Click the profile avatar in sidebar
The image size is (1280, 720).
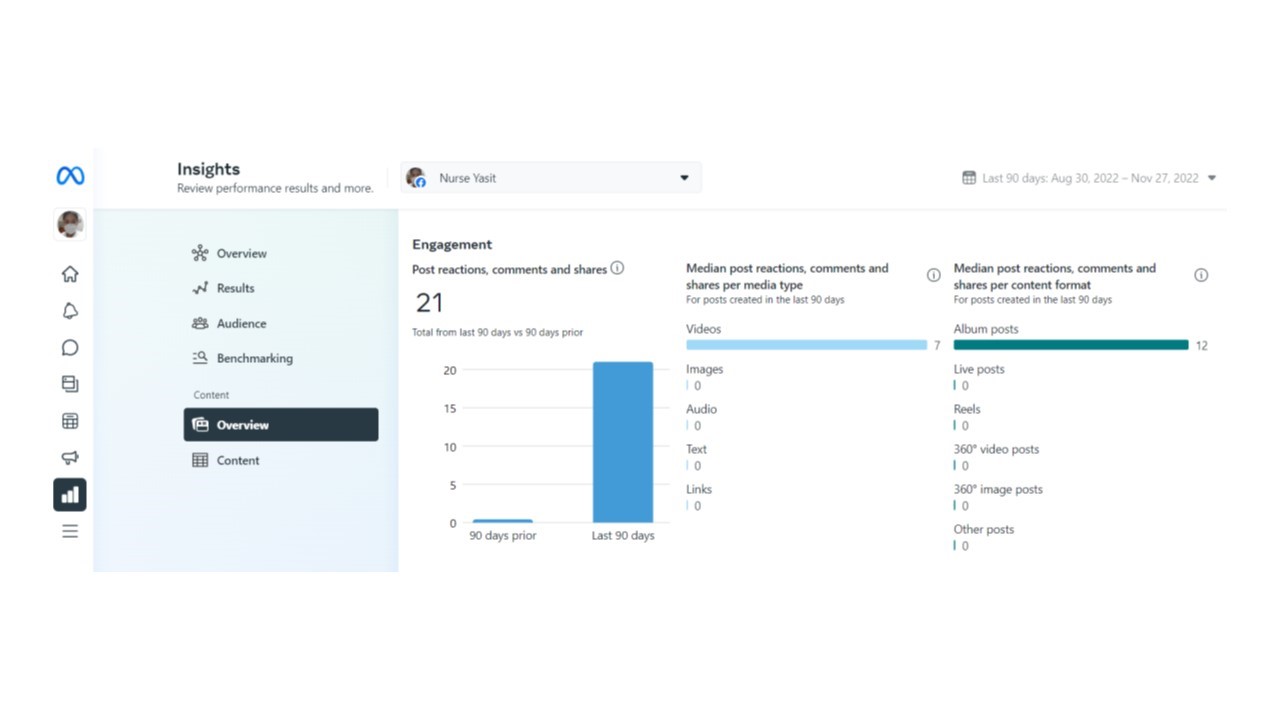pyautogui.click(x=70, y=224)
